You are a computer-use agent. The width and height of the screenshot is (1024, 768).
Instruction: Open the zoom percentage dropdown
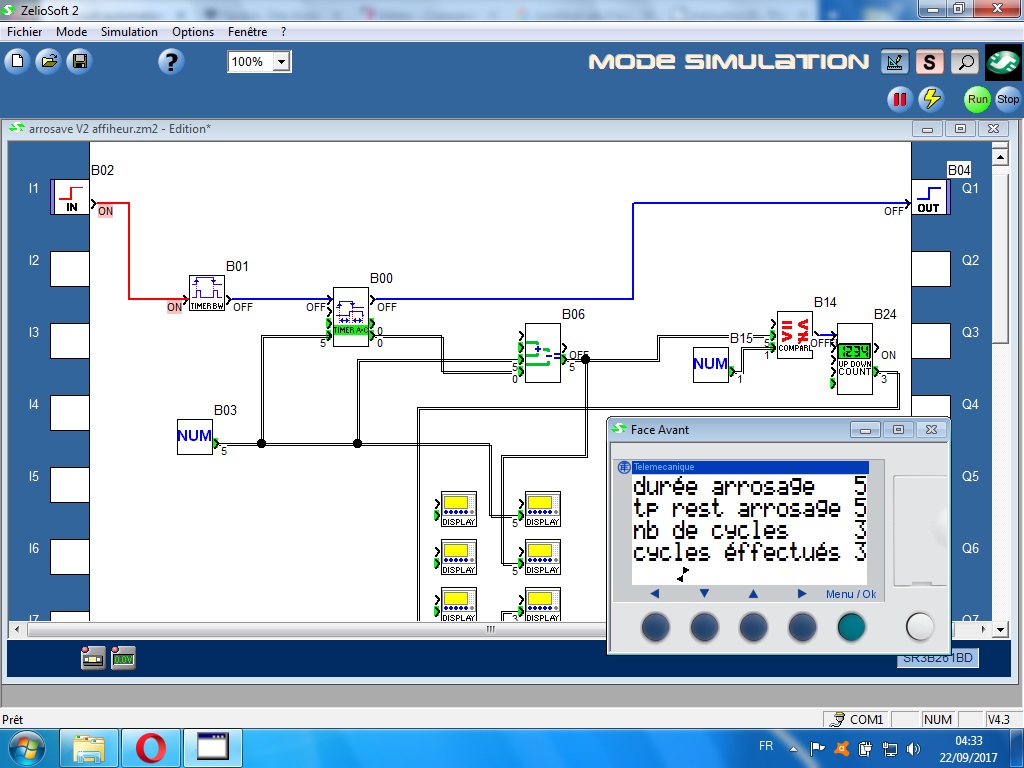[281, 62]
